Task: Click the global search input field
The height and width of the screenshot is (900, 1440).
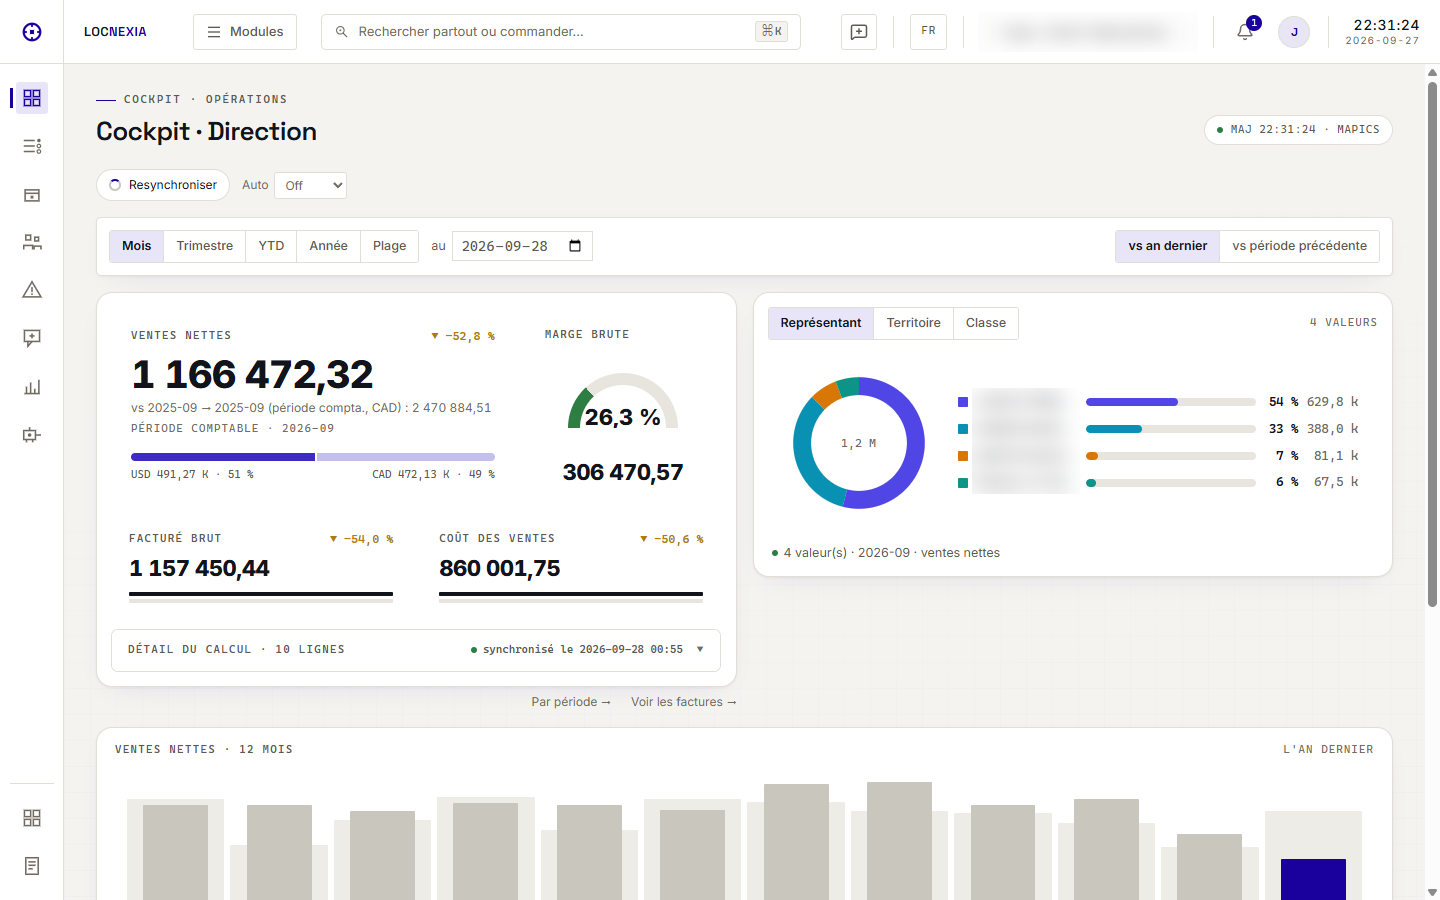Action: (x=561, y=32)
